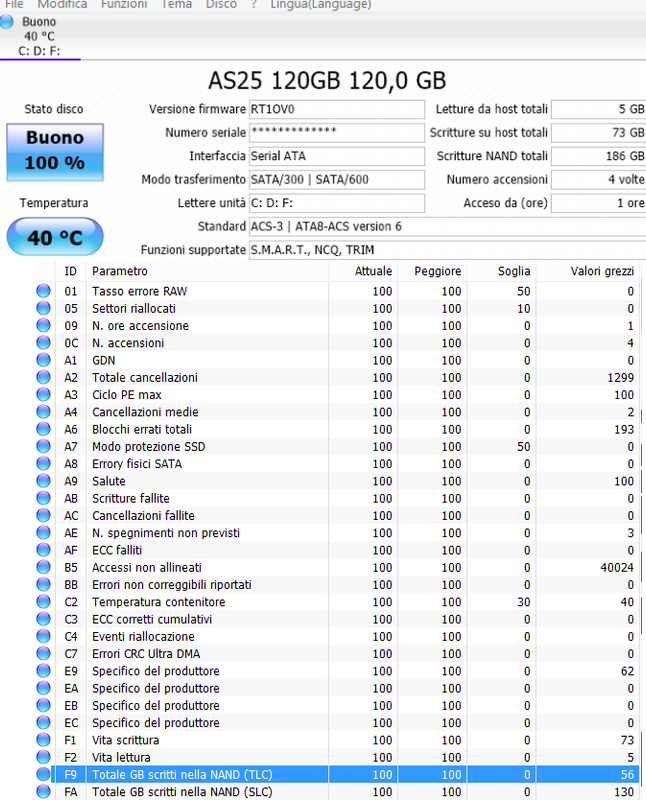The image size is (646, 800).
Task: Click status orb for Scritture fallite
Action: [43, 498]
